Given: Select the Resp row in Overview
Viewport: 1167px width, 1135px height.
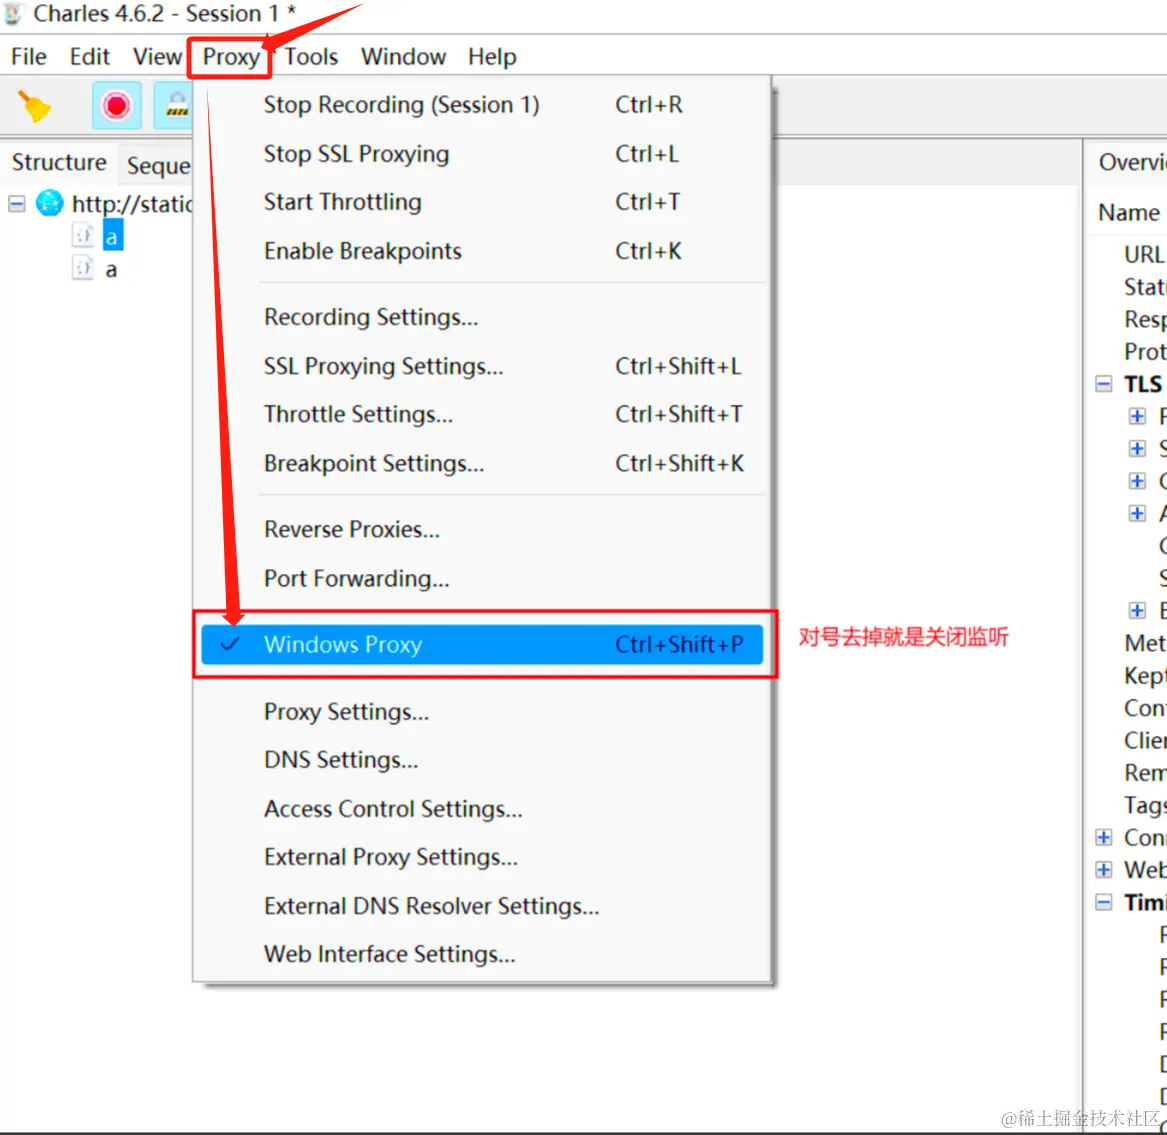Looking at the screenshot, I should click(1145, 319).
